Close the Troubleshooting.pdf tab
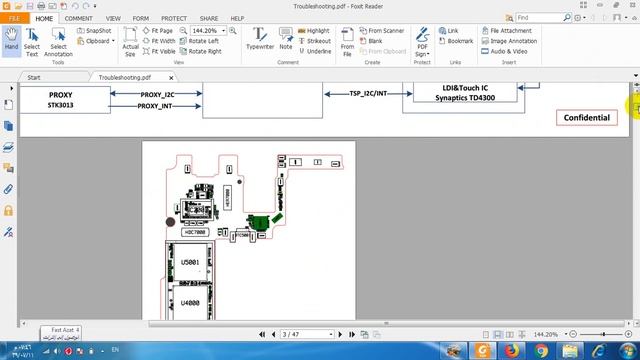Viewport: 640px width, 360px height. (x=171, y=78)
